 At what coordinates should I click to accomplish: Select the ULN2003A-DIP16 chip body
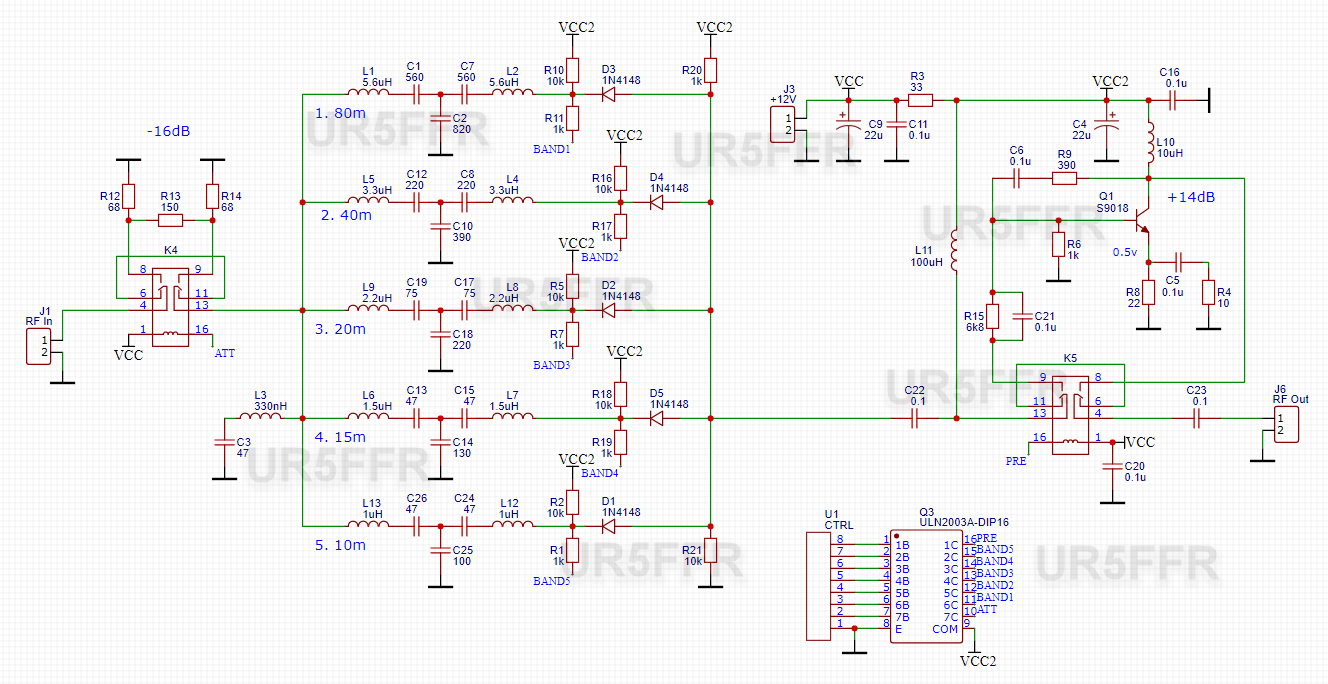click(x=926, y=585)
